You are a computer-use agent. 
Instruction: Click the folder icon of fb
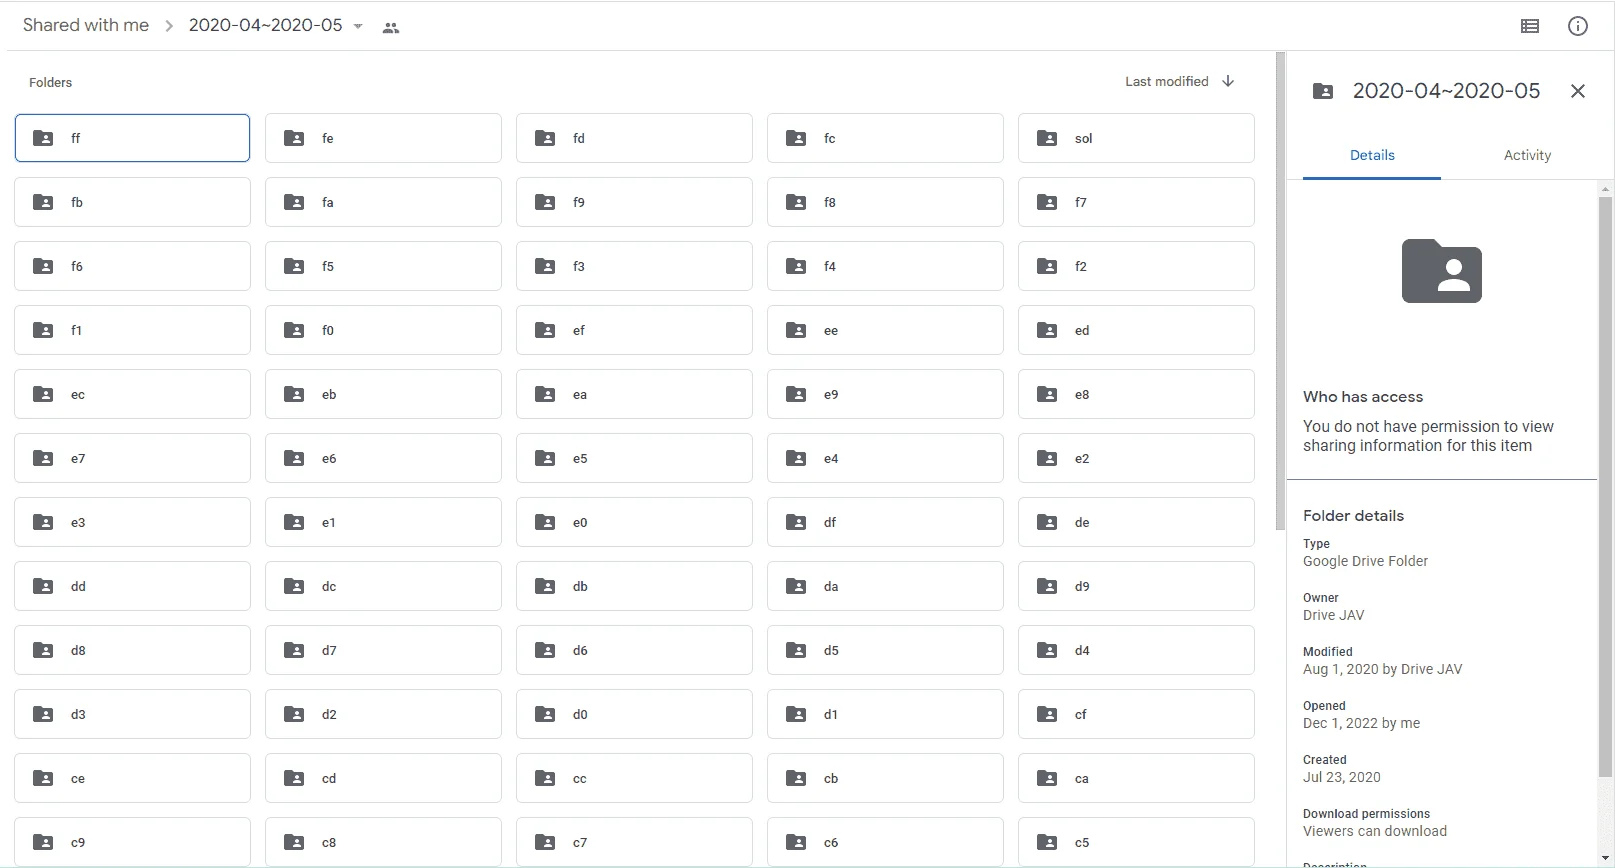click(43, 202)
